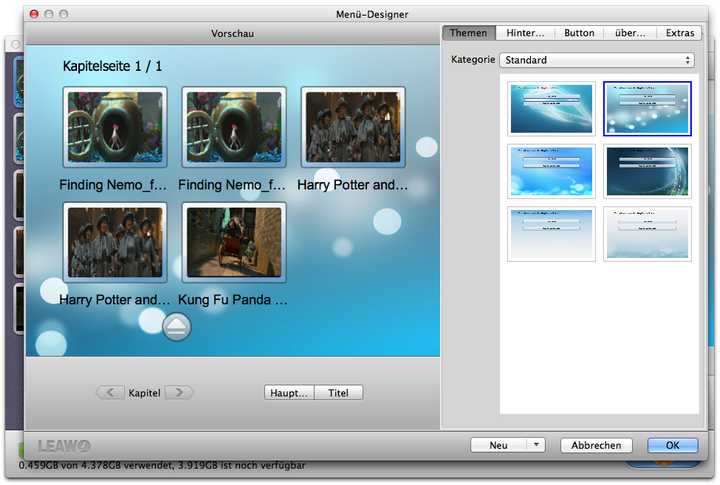
Task: Click the Kung Fu Panda chapter thumbnail
Action: [x=234, y=242]
